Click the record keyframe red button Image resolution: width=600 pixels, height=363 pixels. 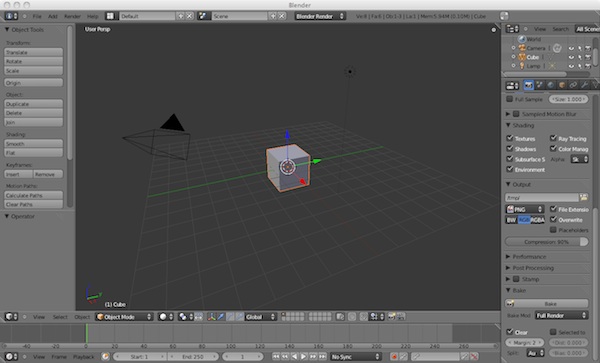pyautogui.click(x=394, y=356)
